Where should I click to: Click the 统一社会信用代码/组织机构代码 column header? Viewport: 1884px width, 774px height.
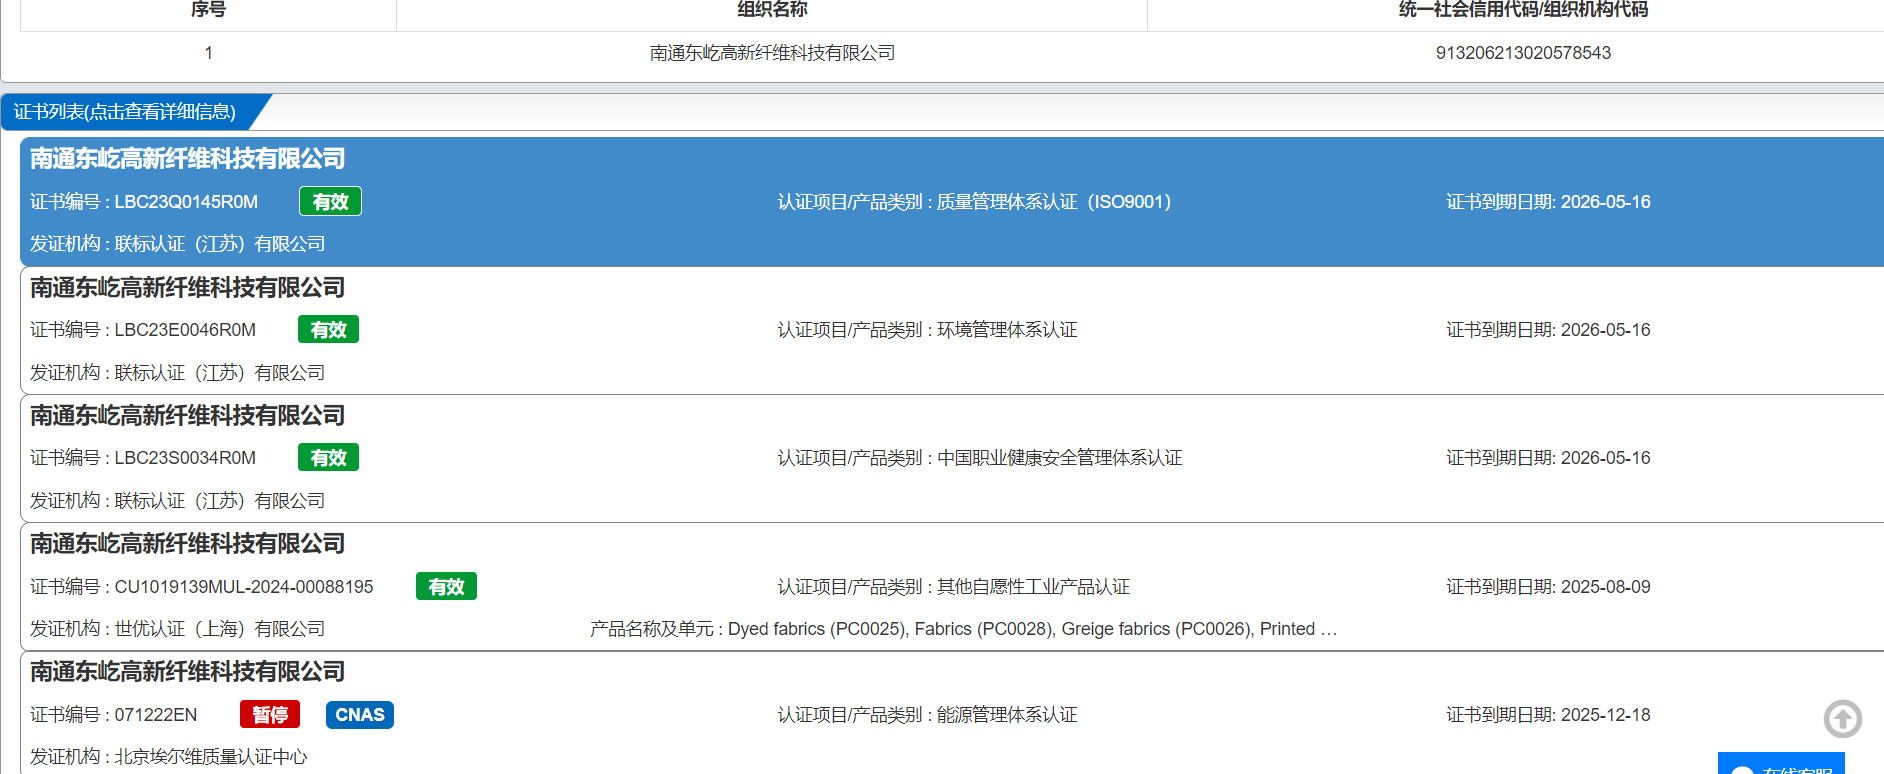point(1523,10)
